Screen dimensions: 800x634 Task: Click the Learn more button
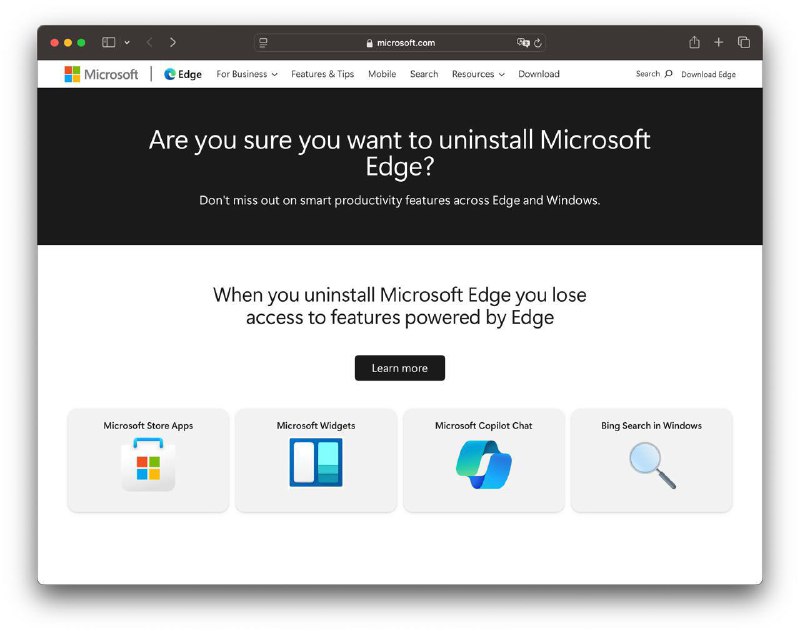(399, 368)
